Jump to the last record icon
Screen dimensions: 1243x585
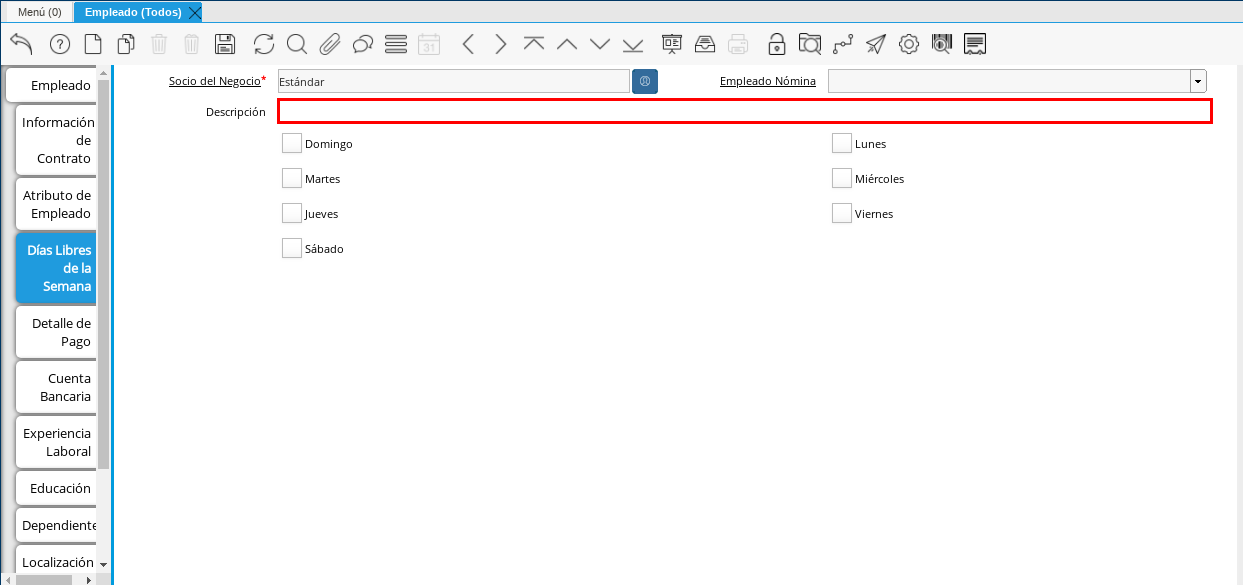(633, 44)
